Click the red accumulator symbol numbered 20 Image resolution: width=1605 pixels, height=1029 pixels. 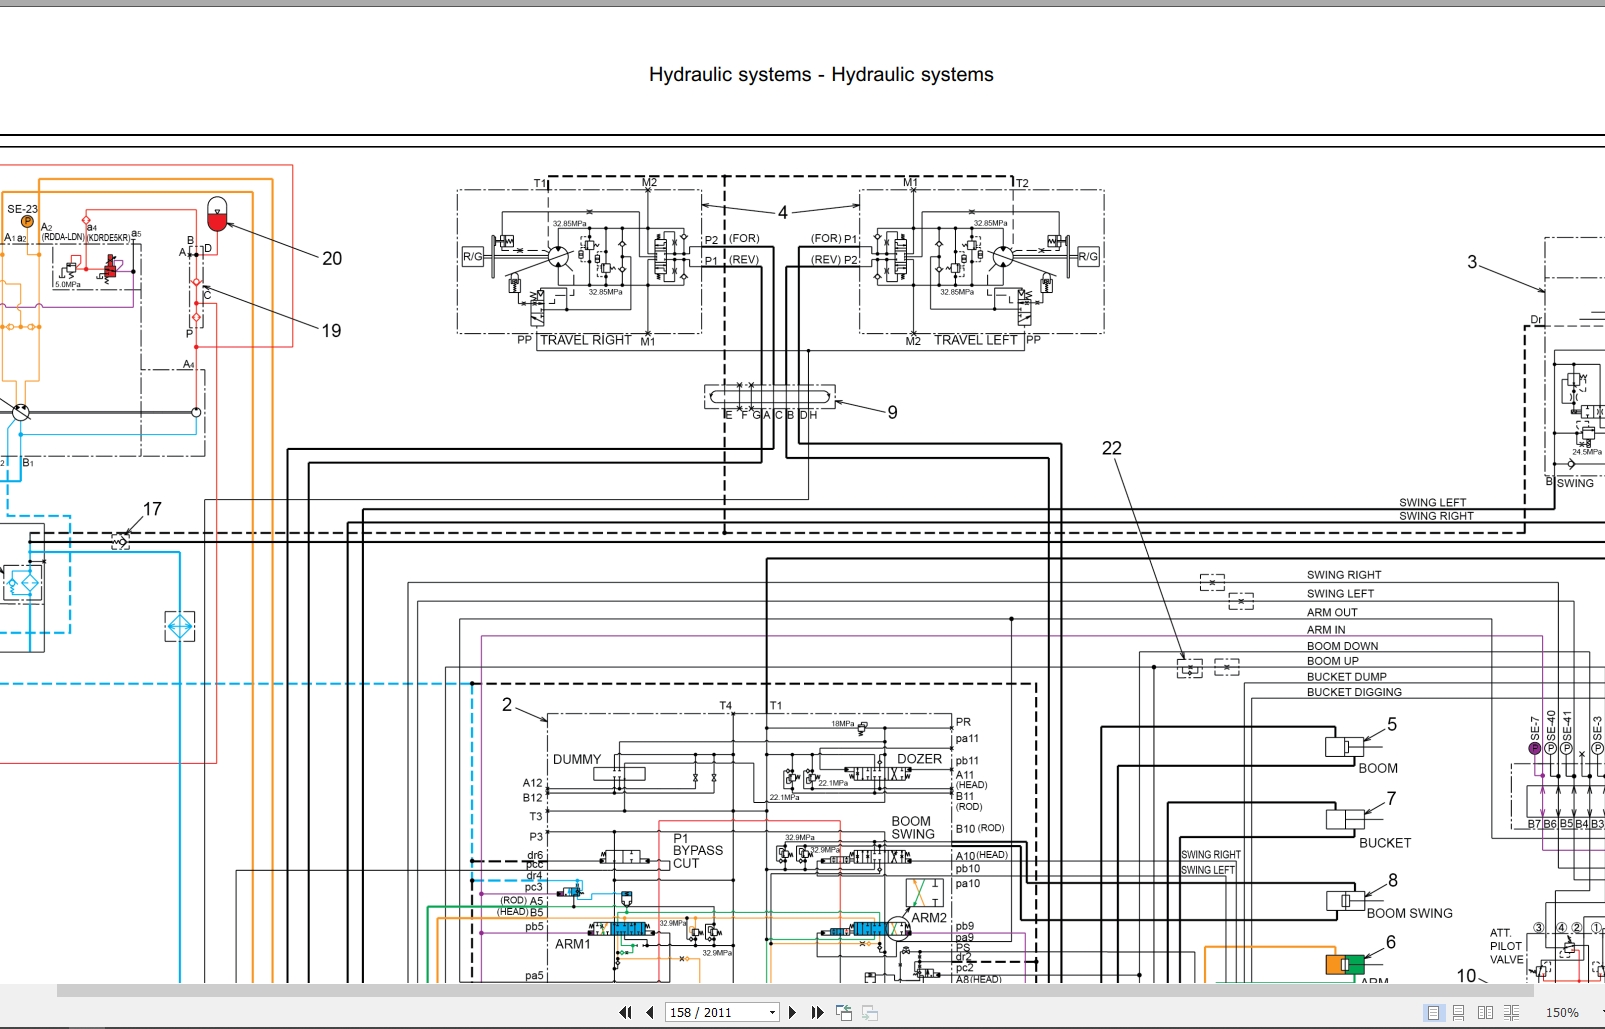[x=217, y=214]
